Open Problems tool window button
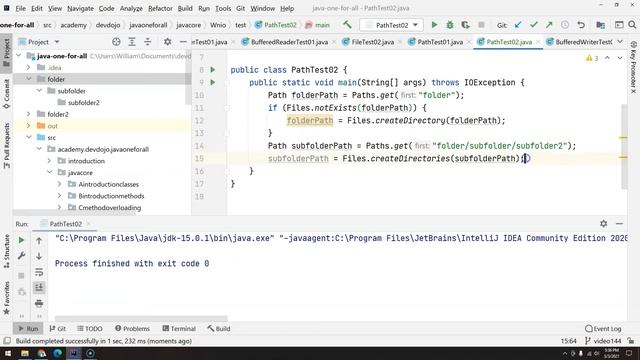The height and width of the screenshot is (360, 640). (x=132, y=329)
